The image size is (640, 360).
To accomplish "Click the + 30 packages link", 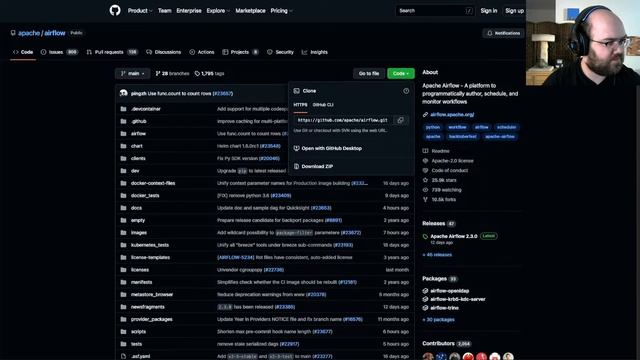I will coord(438,320).
